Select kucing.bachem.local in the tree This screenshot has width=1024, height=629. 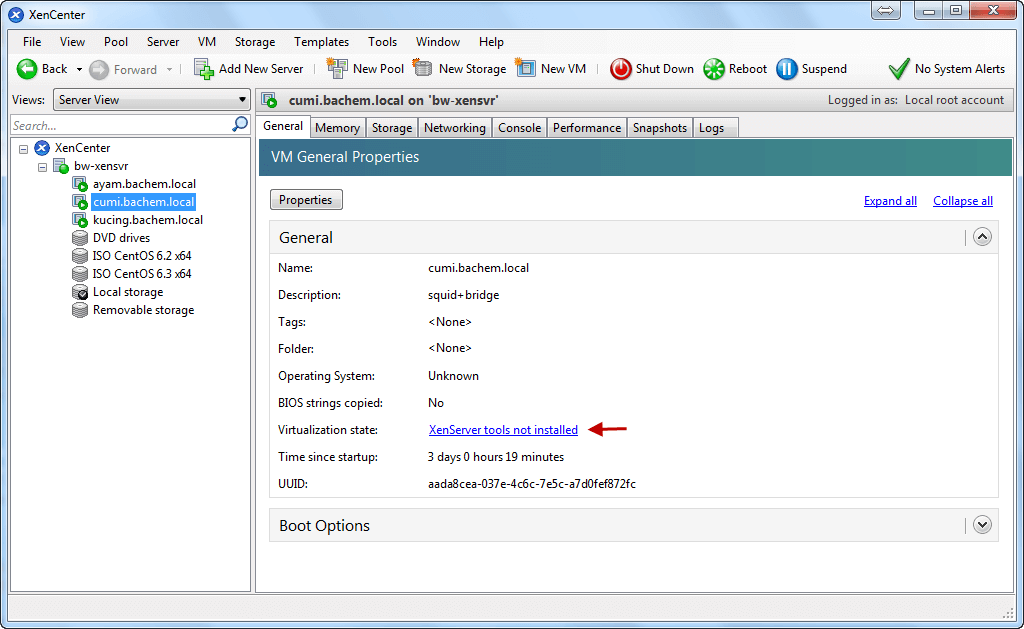click(148, 220)
